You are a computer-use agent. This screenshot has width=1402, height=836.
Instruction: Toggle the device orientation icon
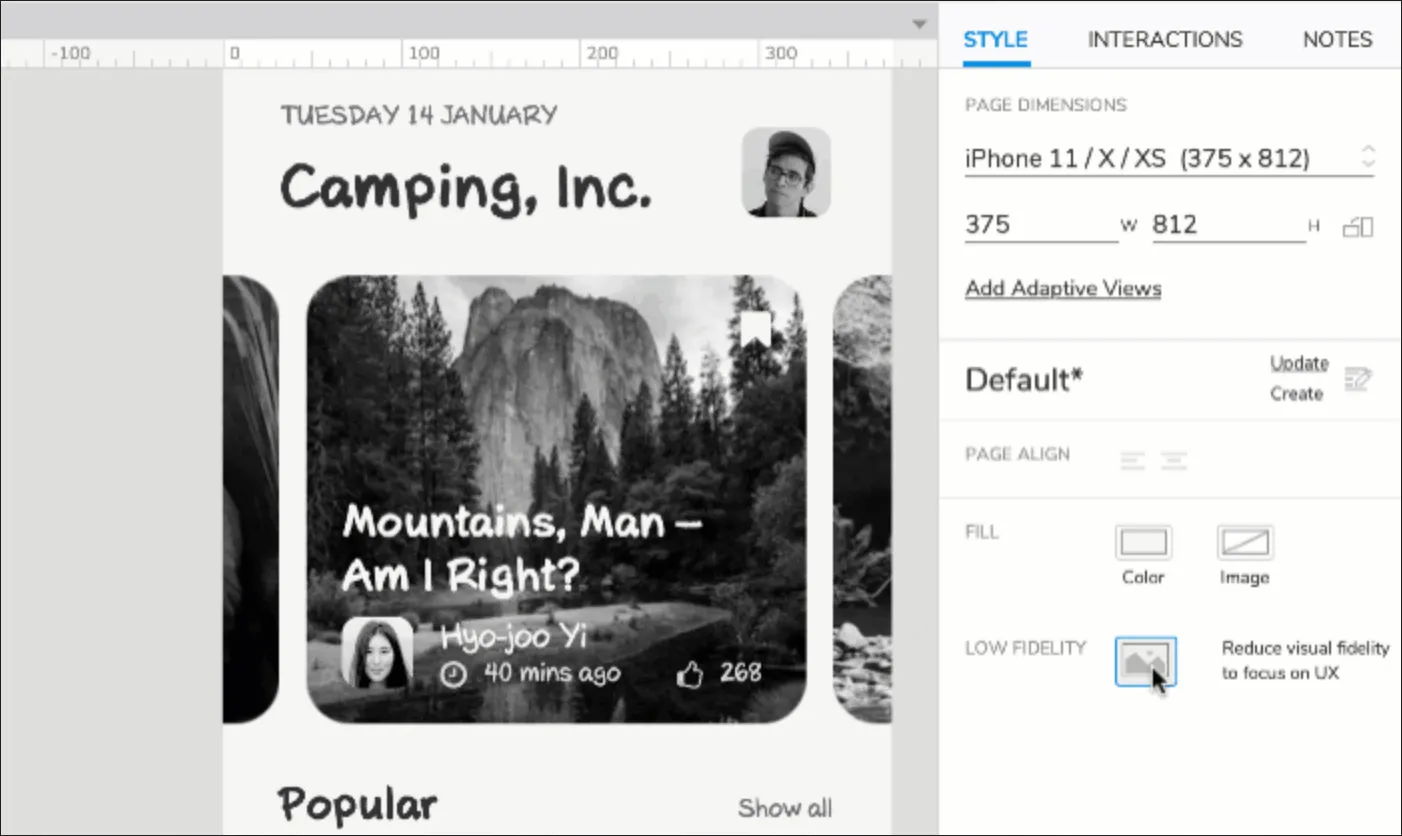click(1358, 227)
